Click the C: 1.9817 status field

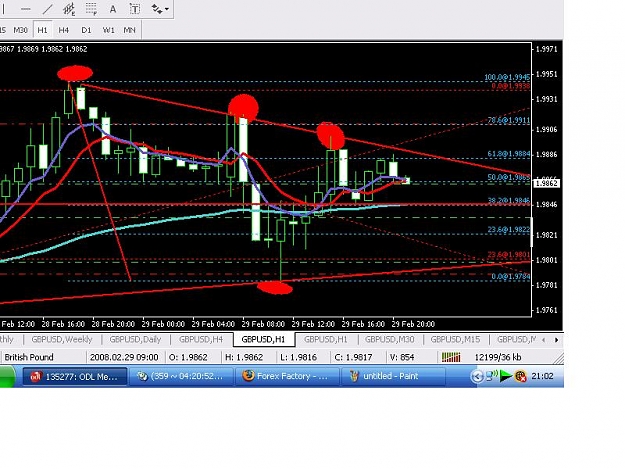[x=353, y=357]
